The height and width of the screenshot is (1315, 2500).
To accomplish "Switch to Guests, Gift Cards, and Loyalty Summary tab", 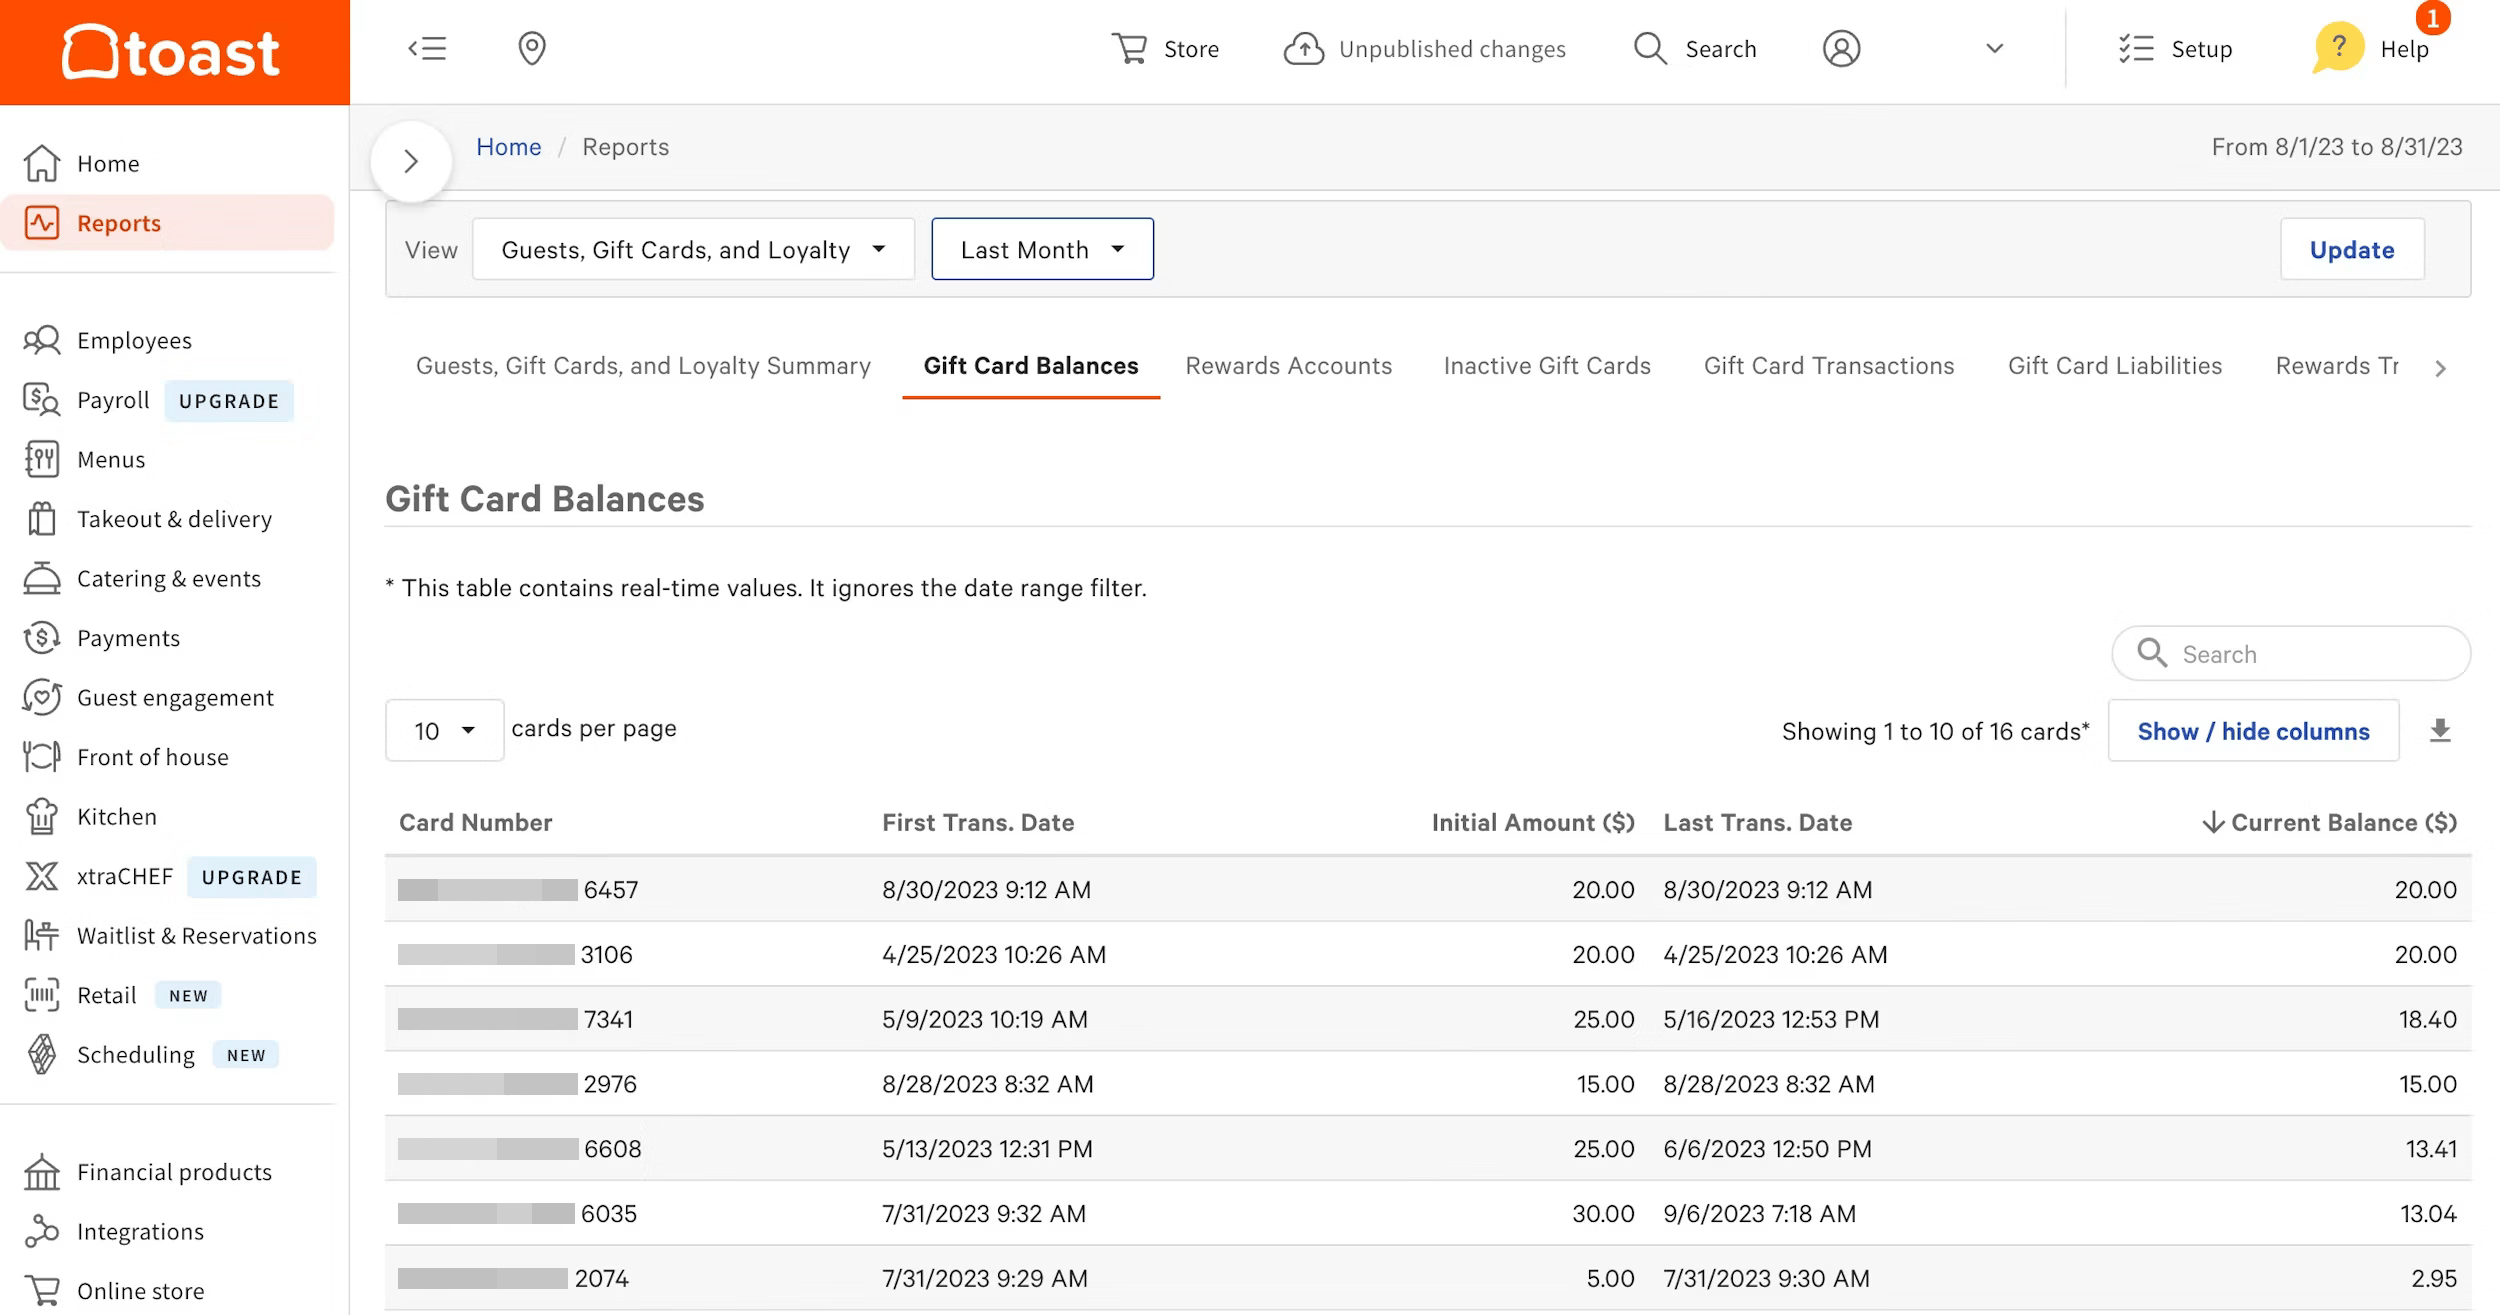I will click(643, 366).
